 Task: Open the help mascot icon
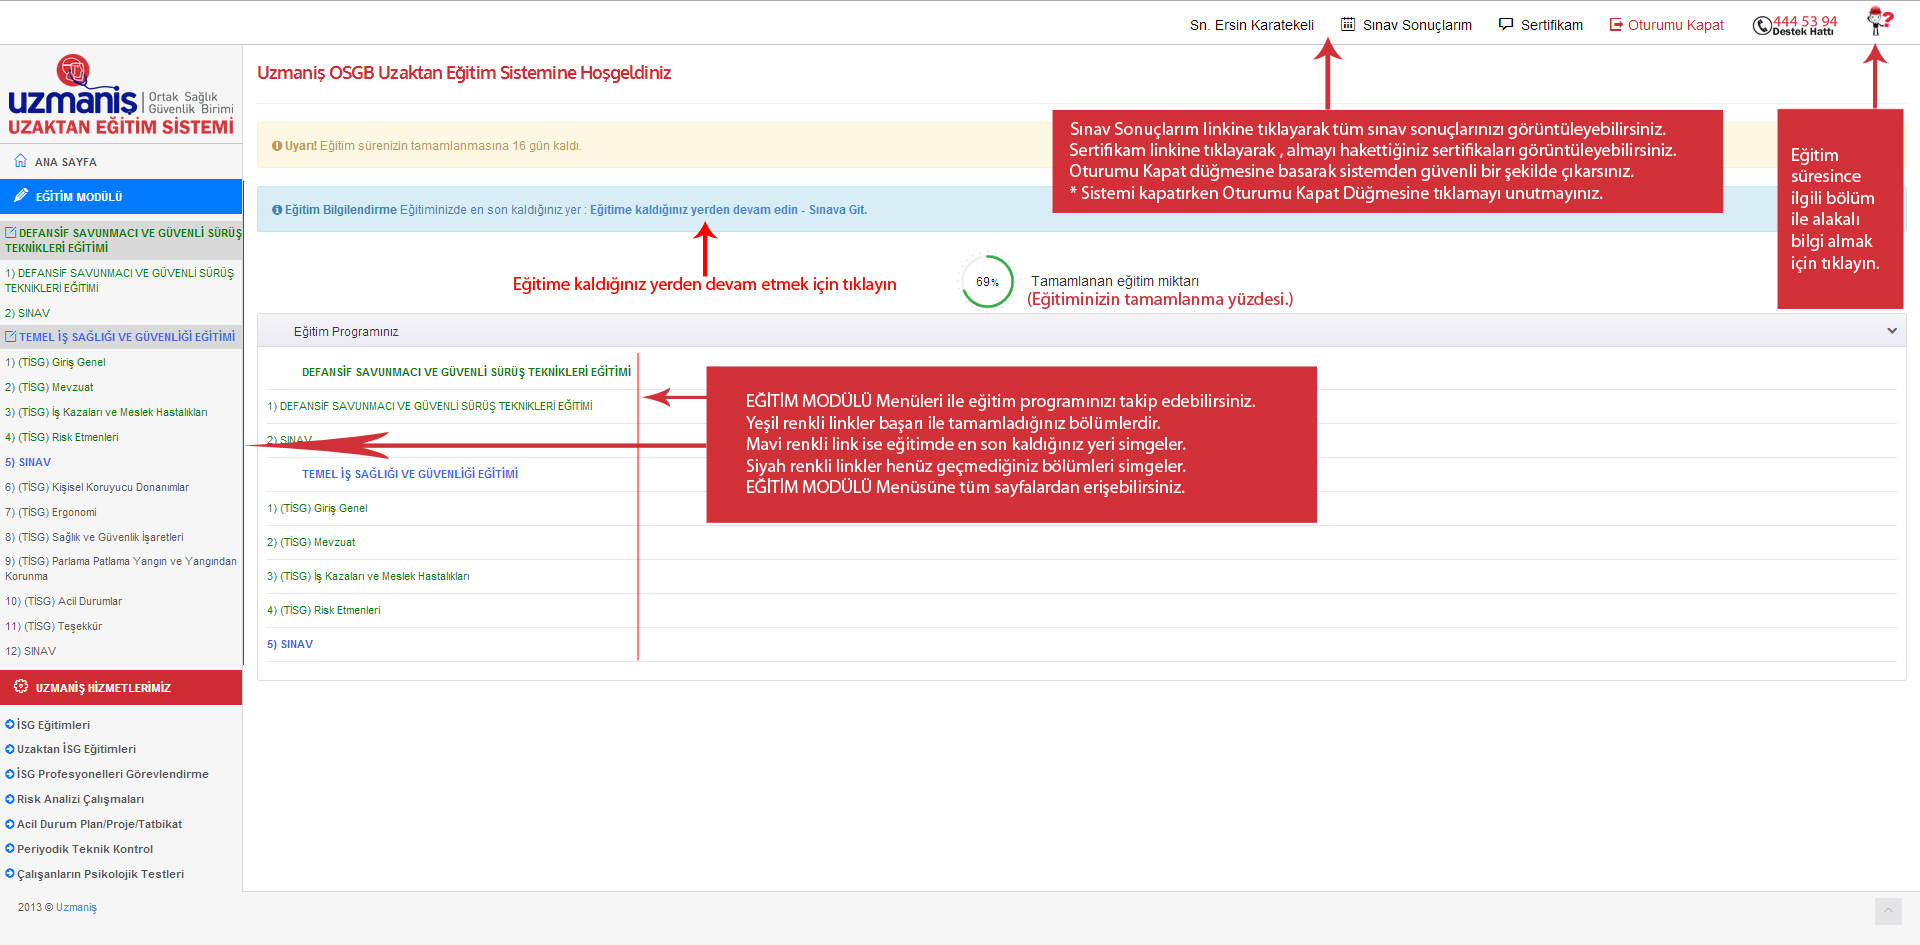(x=1879, y=21)
